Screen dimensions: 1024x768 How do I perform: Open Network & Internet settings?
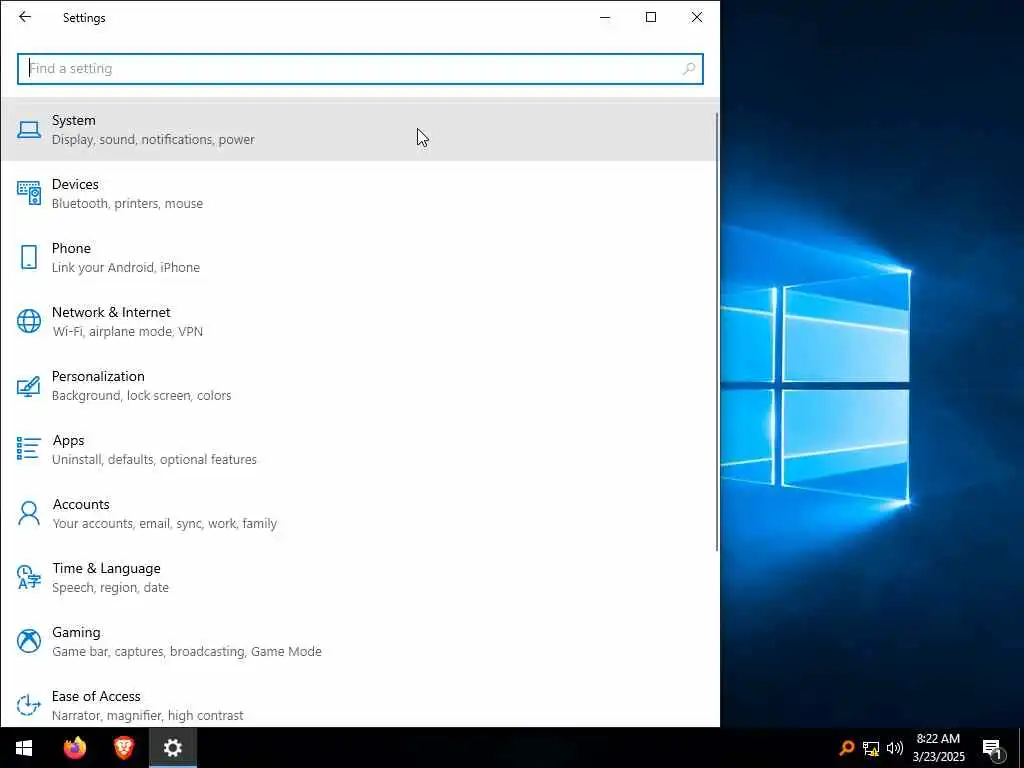[x=359, y=322]
